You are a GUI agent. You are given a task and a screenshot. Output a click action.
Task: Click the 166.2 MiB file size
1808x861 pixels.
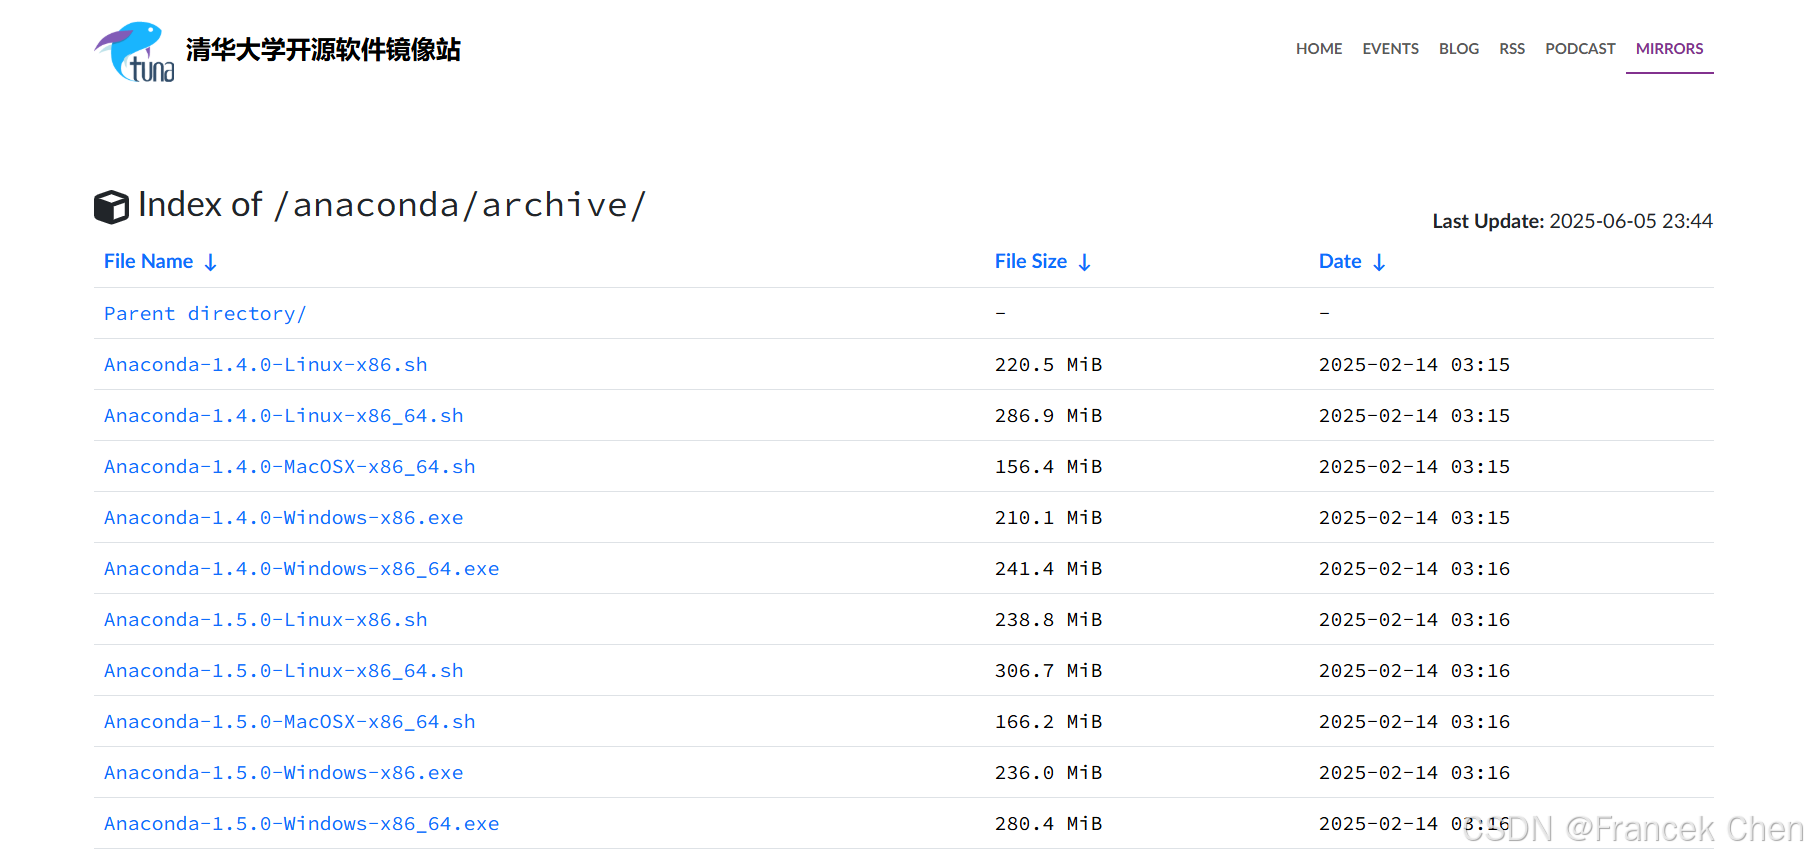[1048, 722]
